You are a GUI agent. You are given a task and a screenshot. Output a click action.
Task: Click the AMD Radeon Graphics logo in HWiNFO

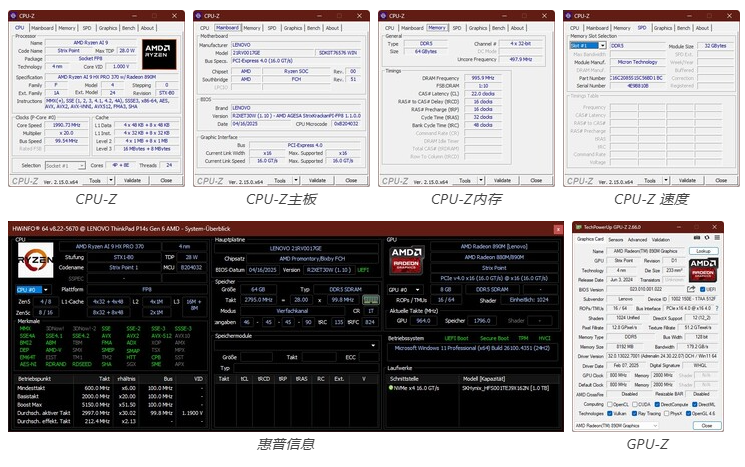coord(408,261)
